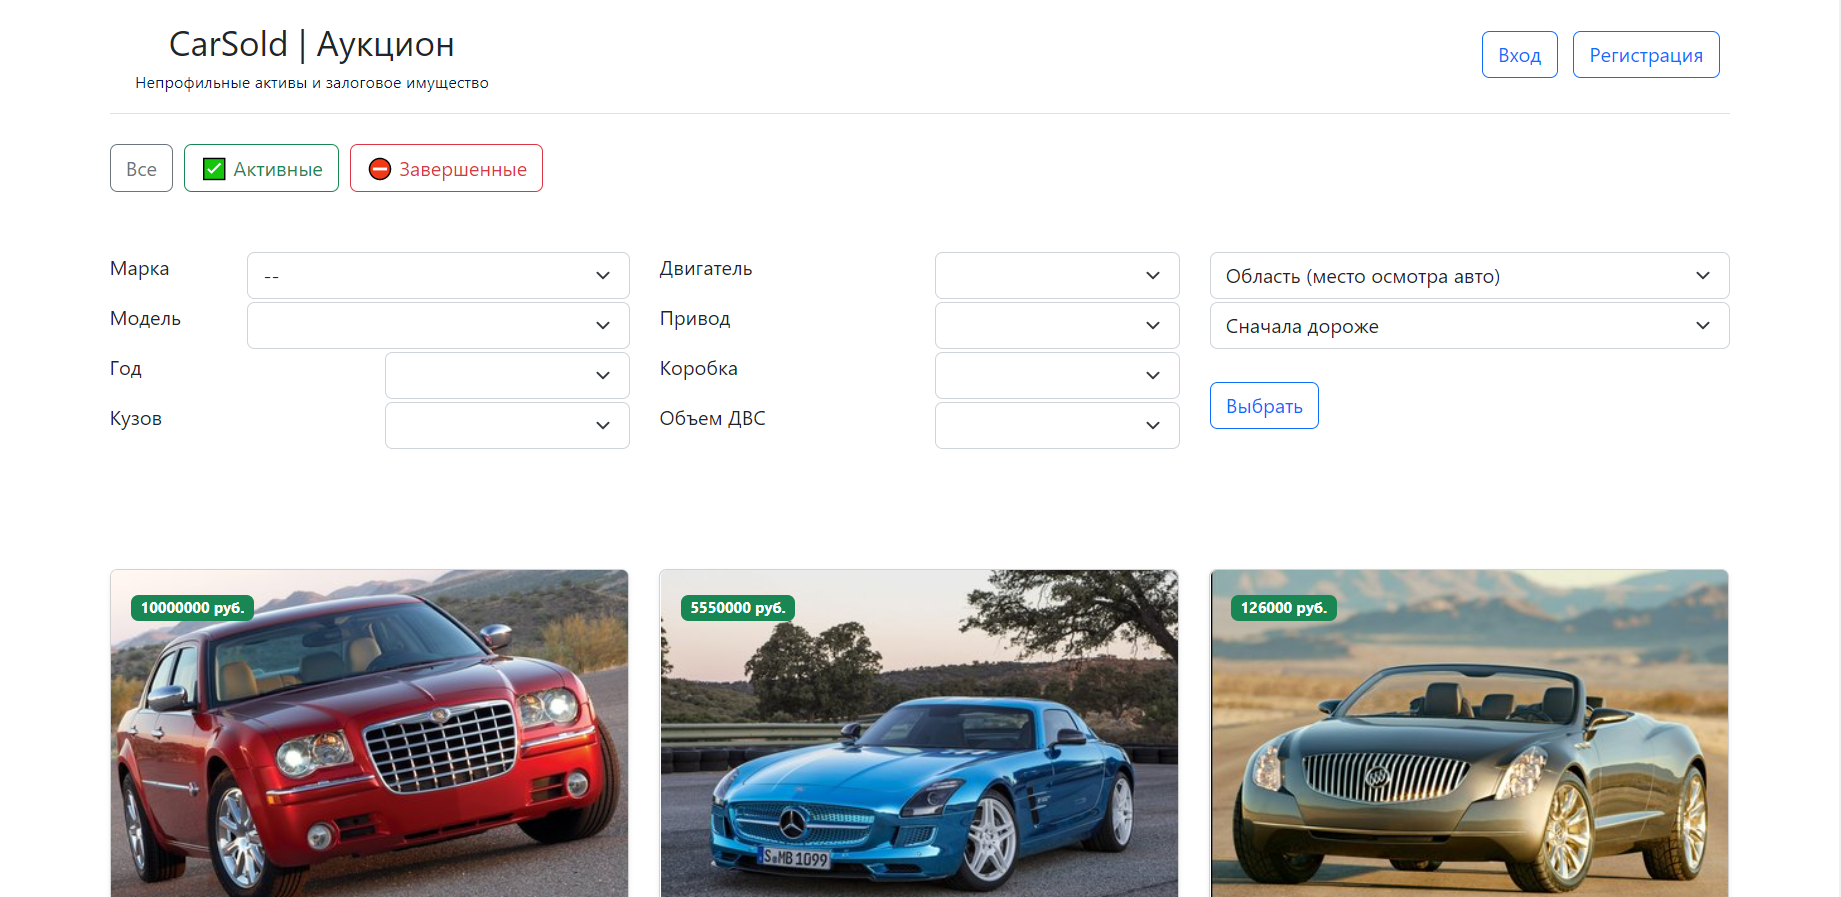Expand the Кузов selection list

pos(507,425)
